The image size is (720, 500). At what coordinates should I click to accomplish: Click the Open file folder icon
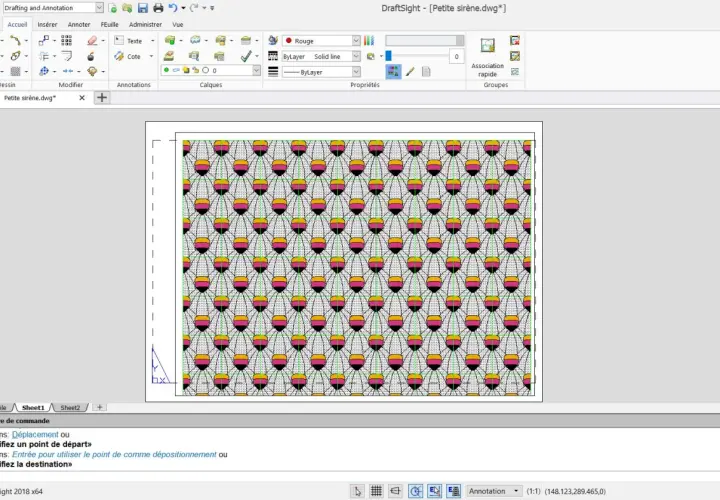(x=127, y=8)
